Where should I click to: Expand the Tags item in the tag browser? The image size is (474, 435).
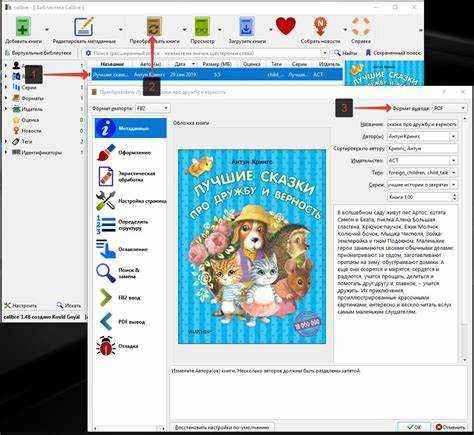pyautogui.click(x=5, y=142)
